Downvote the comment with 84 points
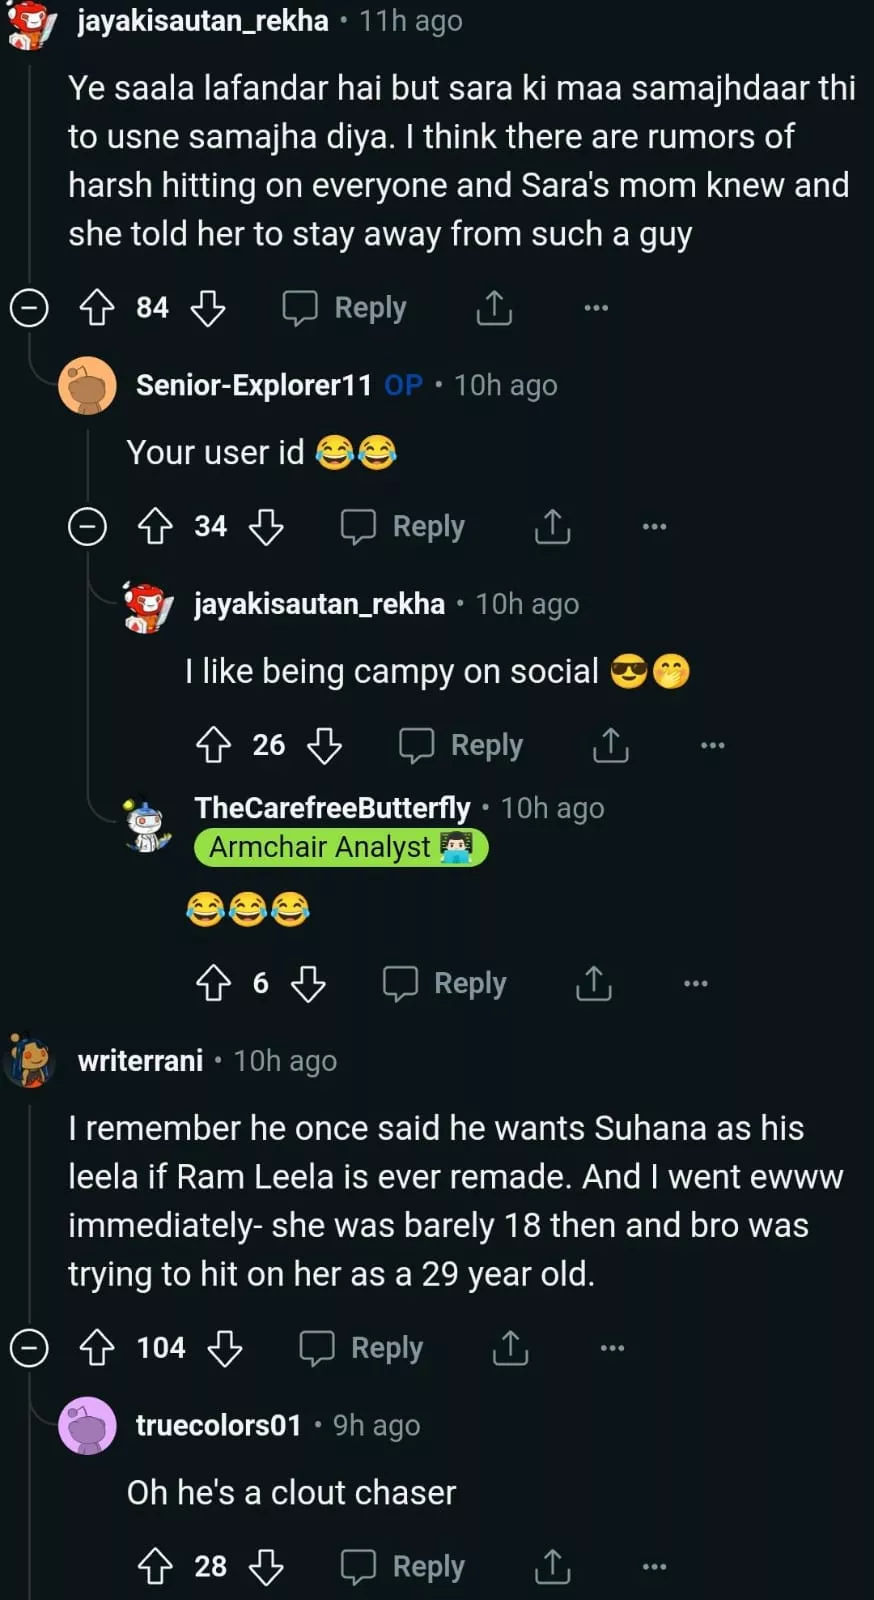This screenshot has height=1600, width=874. pyautogui.click(x=208, y=308)
